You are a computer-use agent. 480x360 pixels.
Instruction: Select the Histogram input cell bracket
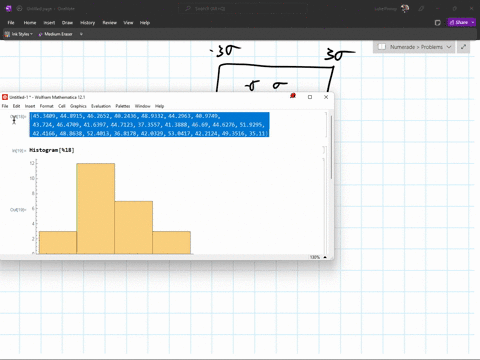click(324, 150)
